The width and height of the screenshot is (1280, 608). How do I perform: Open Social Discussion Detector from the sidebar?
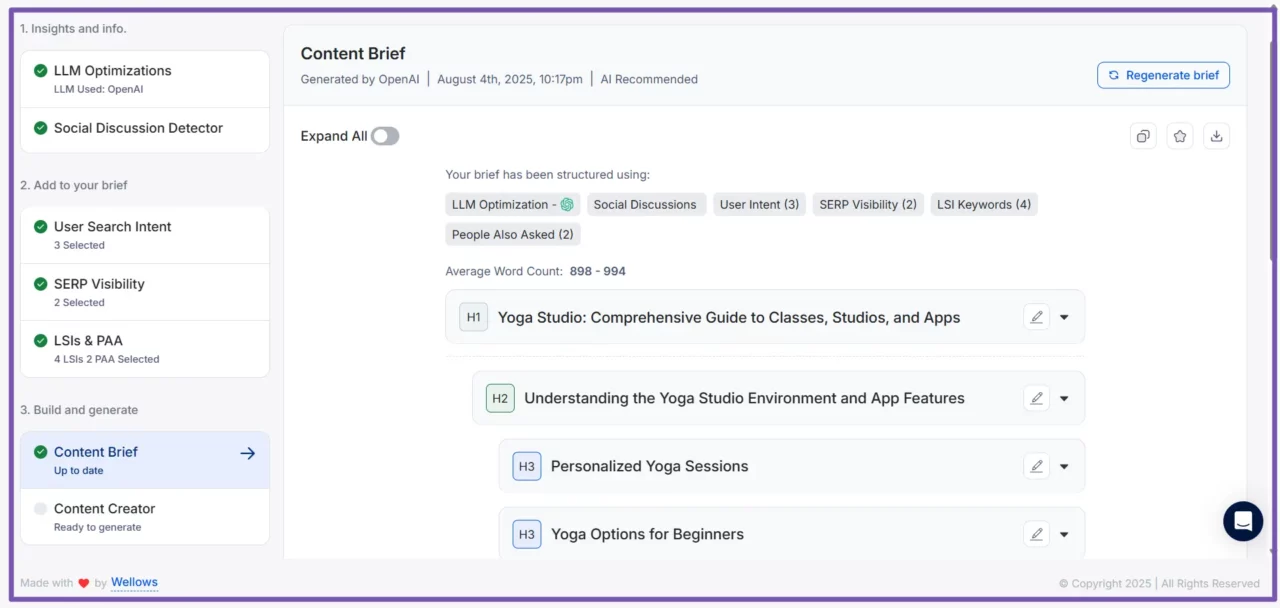click(x=138, y=128)
